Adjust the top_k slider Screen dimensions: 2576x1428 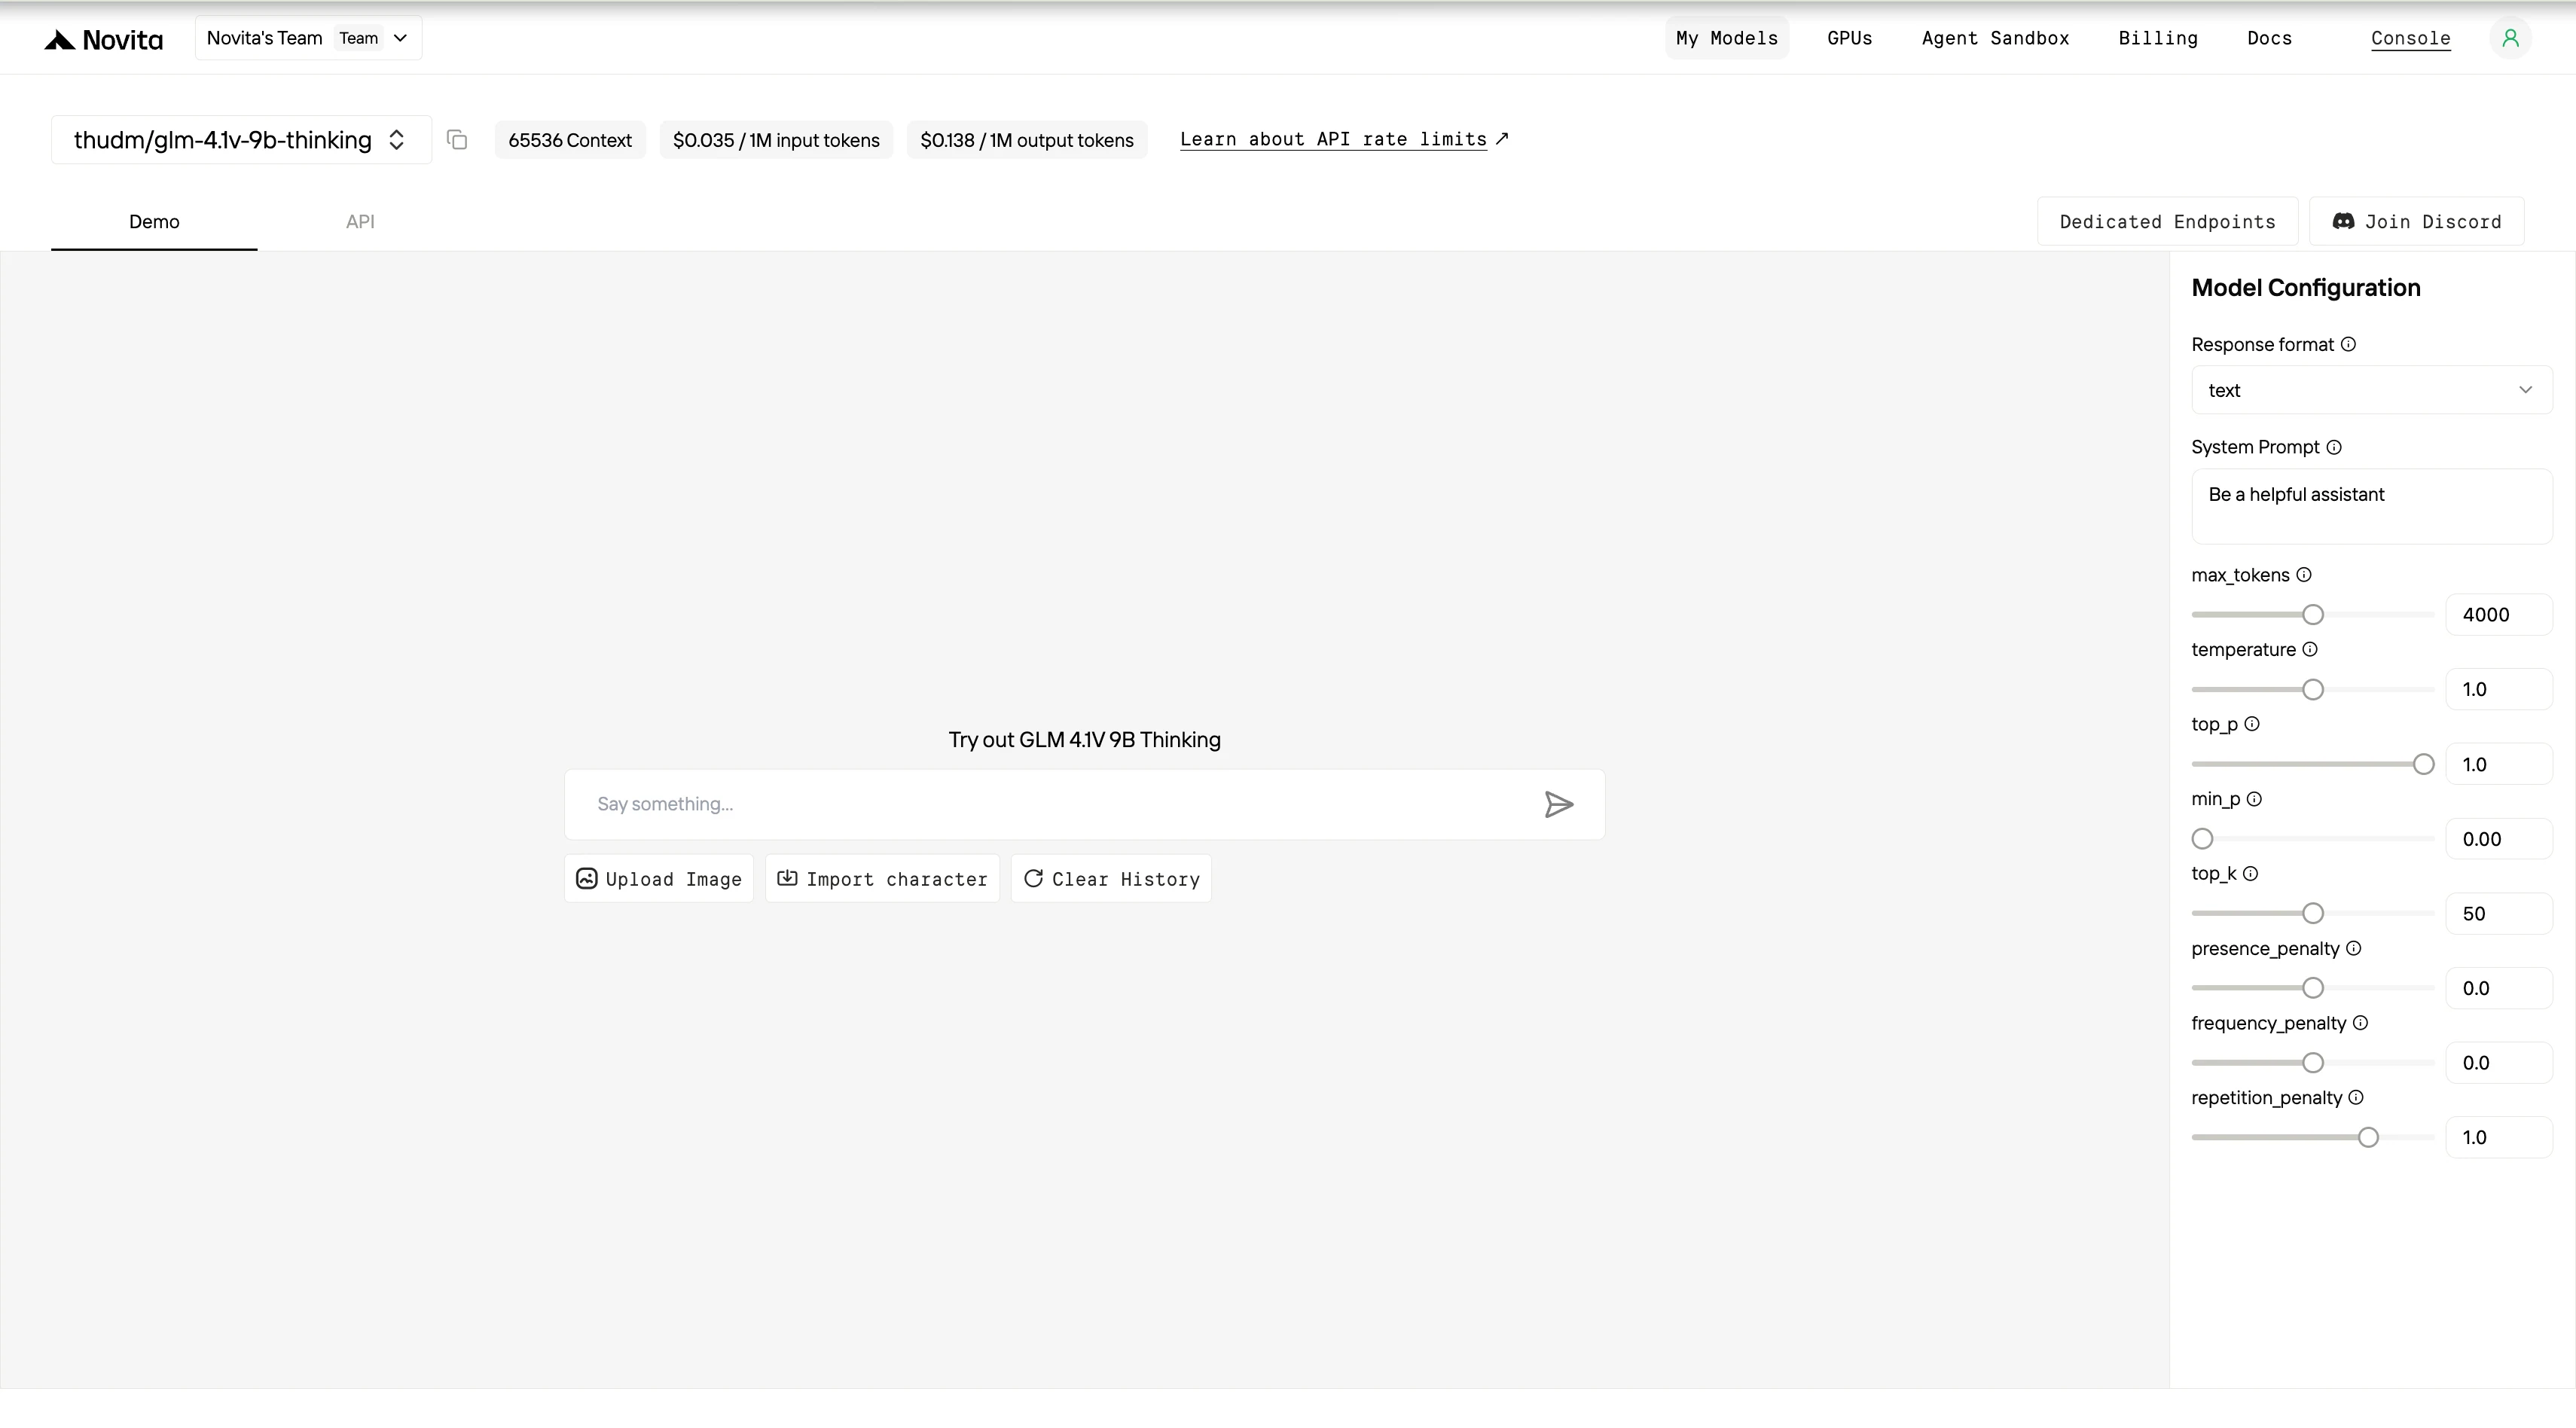point(2312,914)
